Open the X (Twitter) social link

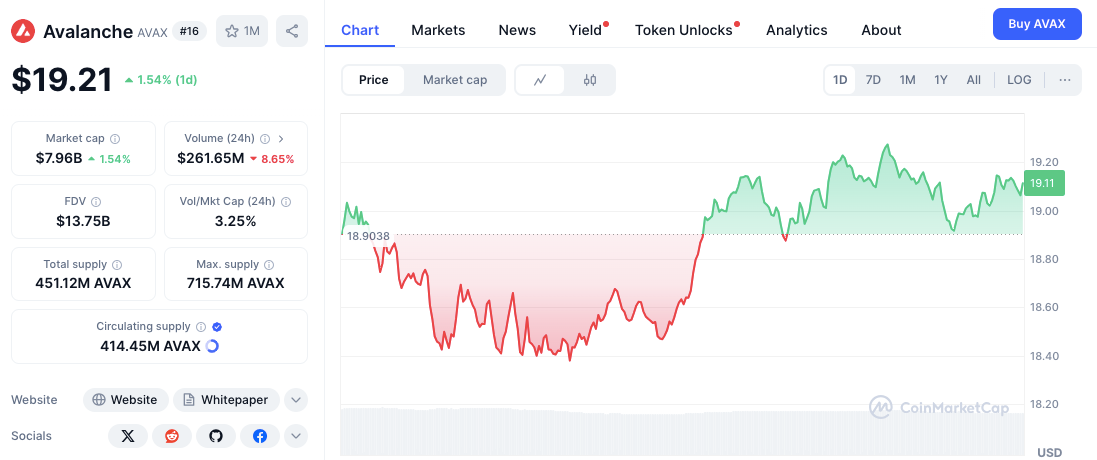pyautogui.click(x=128, y=436)
